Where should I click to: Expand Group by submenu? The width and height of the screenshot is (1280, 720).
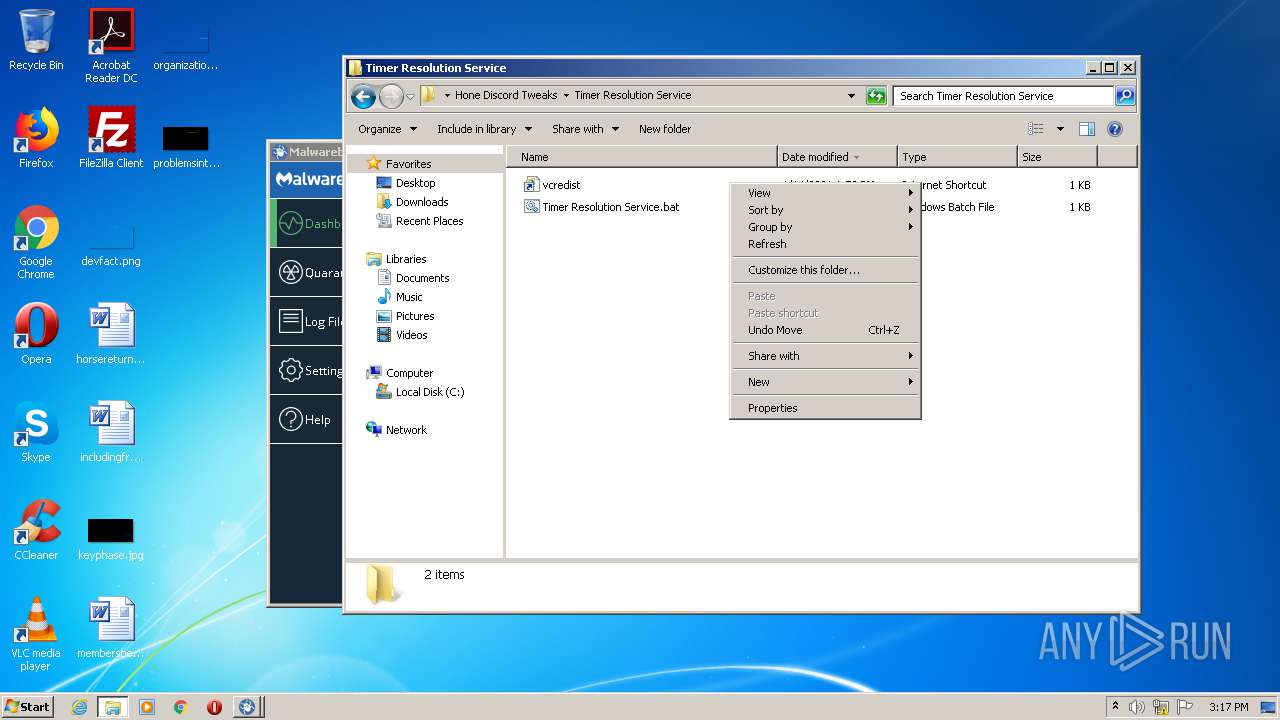click(825, 227)
